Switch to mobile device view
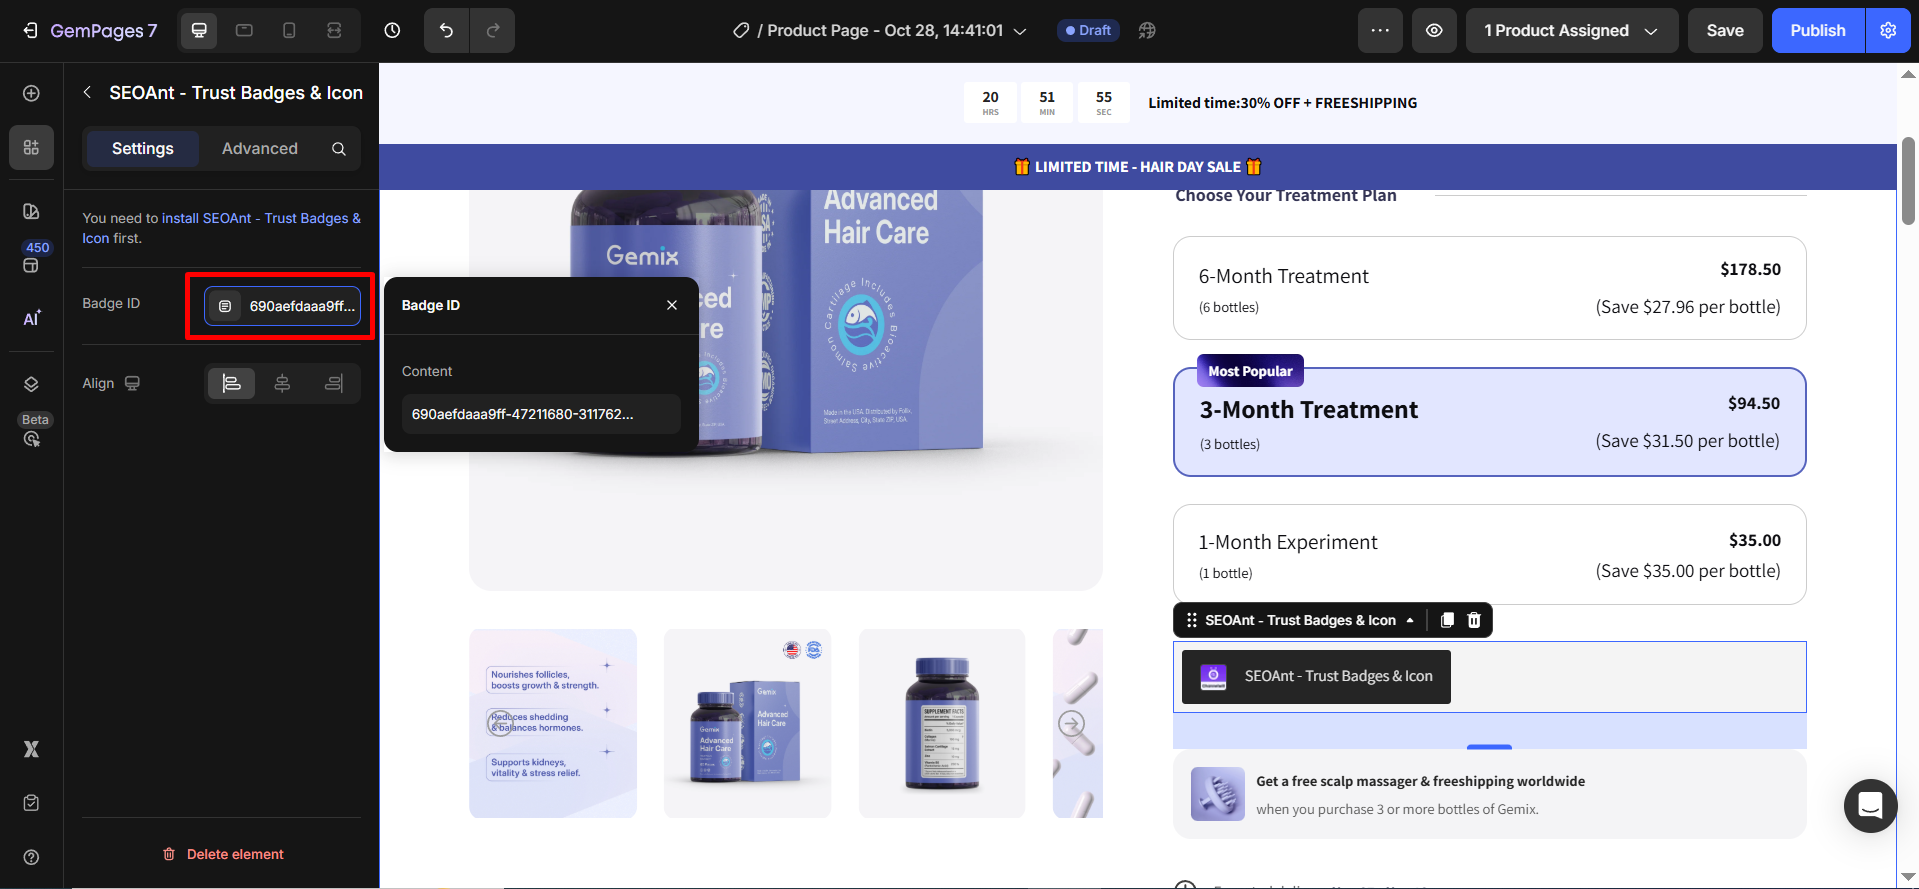 (289, 31)
